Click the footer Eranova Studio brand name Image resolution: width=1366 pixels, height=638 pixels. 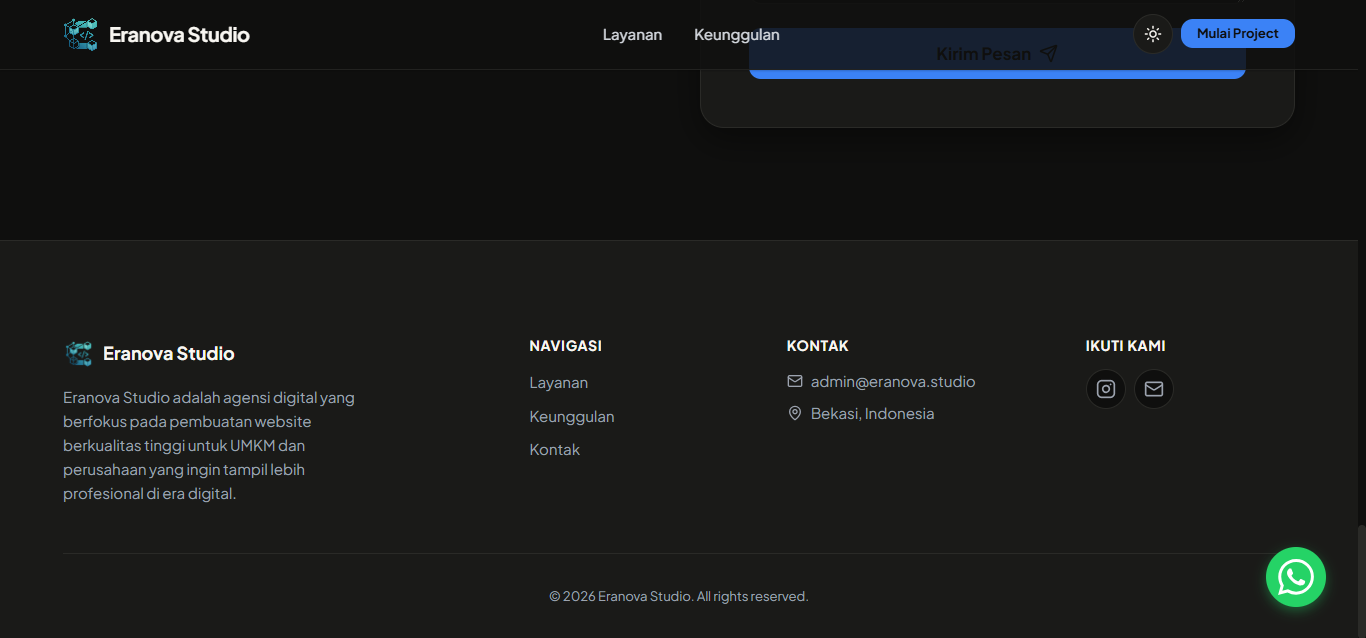[169, 353]
